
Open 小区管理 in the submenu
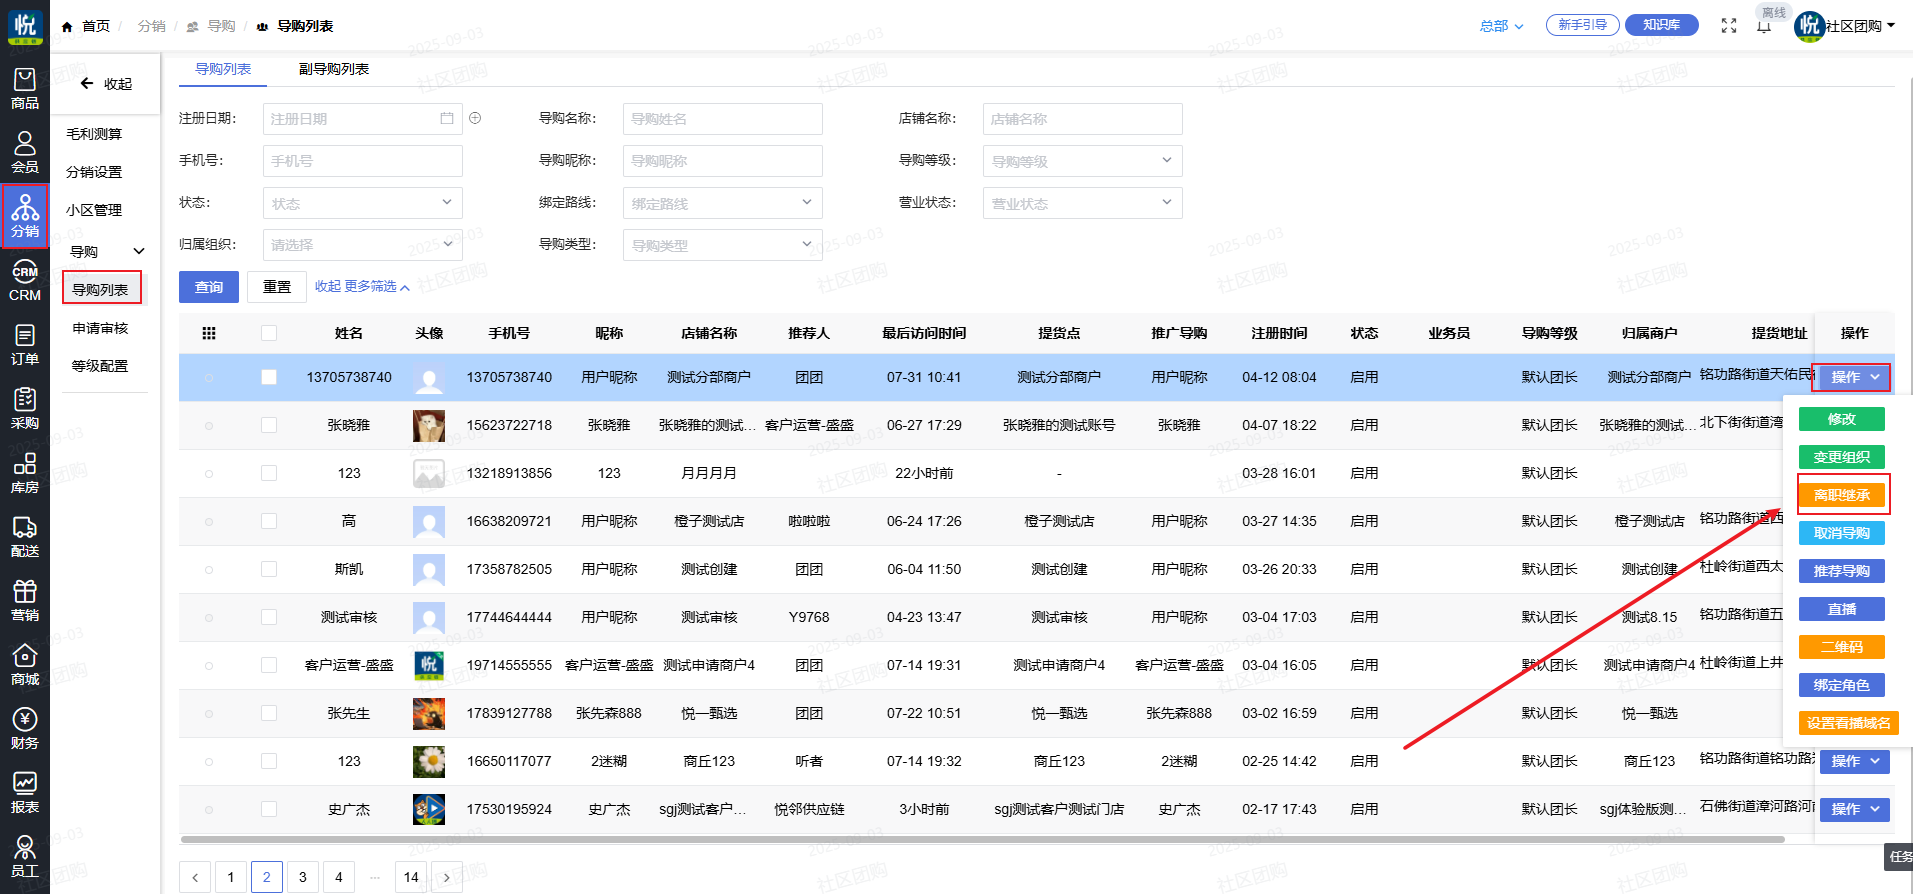tap(94, 210)
